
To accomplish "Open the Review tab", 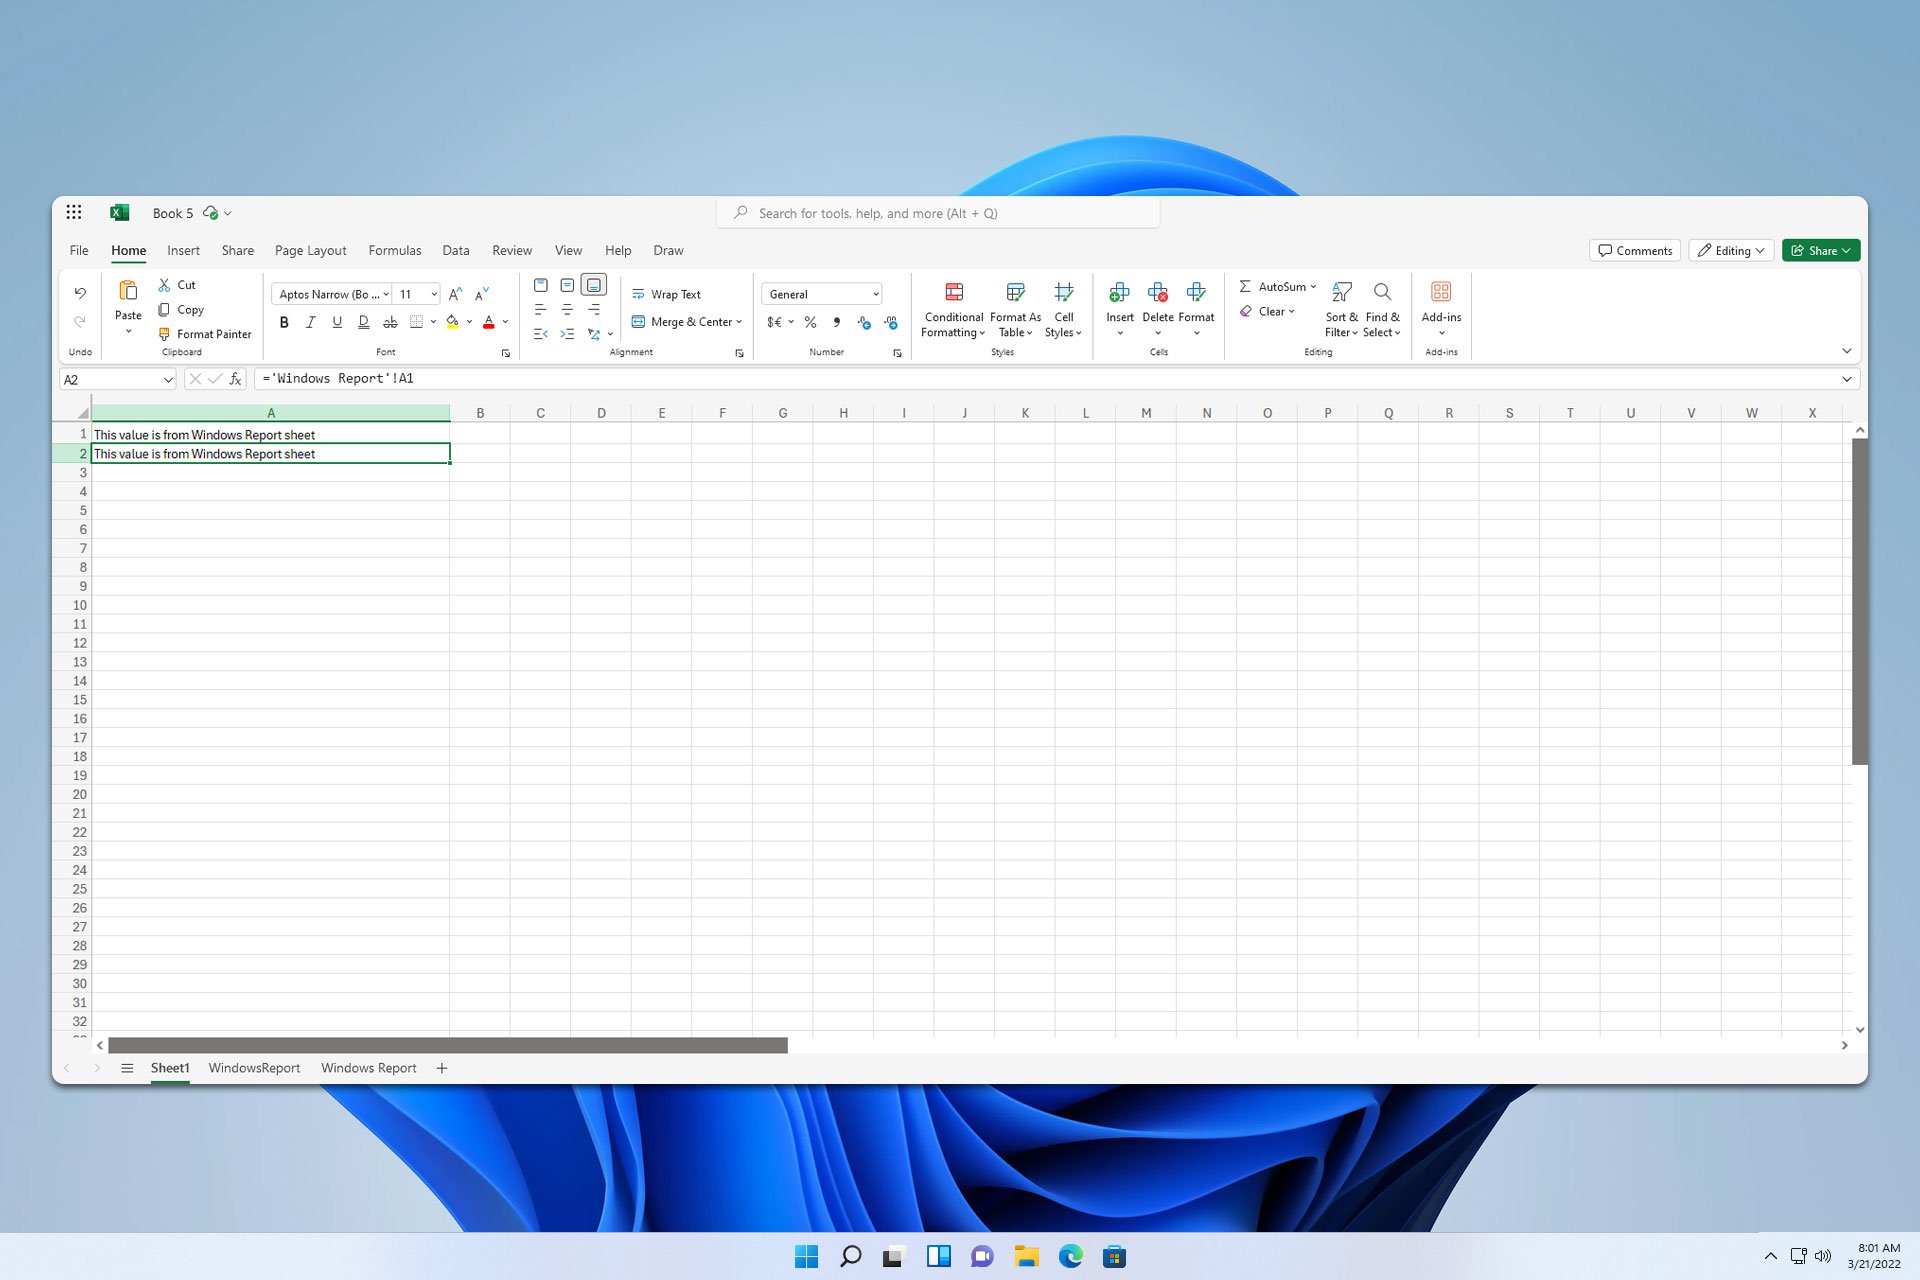I will click(512, 251).
